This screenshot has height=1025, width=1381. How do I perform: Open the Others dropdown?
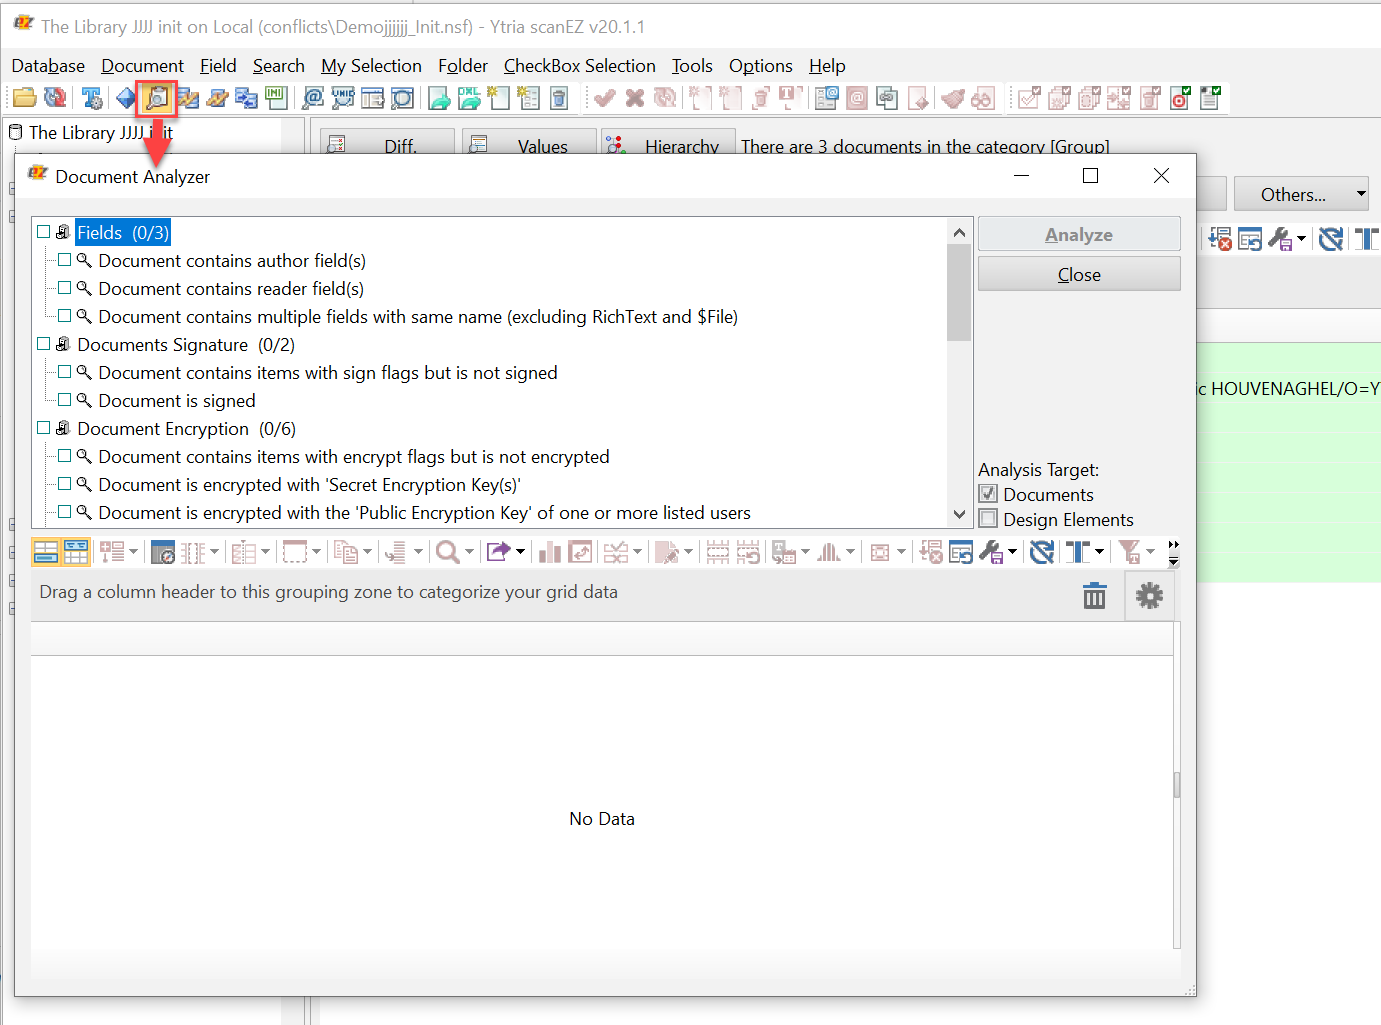coord(1300,194)
